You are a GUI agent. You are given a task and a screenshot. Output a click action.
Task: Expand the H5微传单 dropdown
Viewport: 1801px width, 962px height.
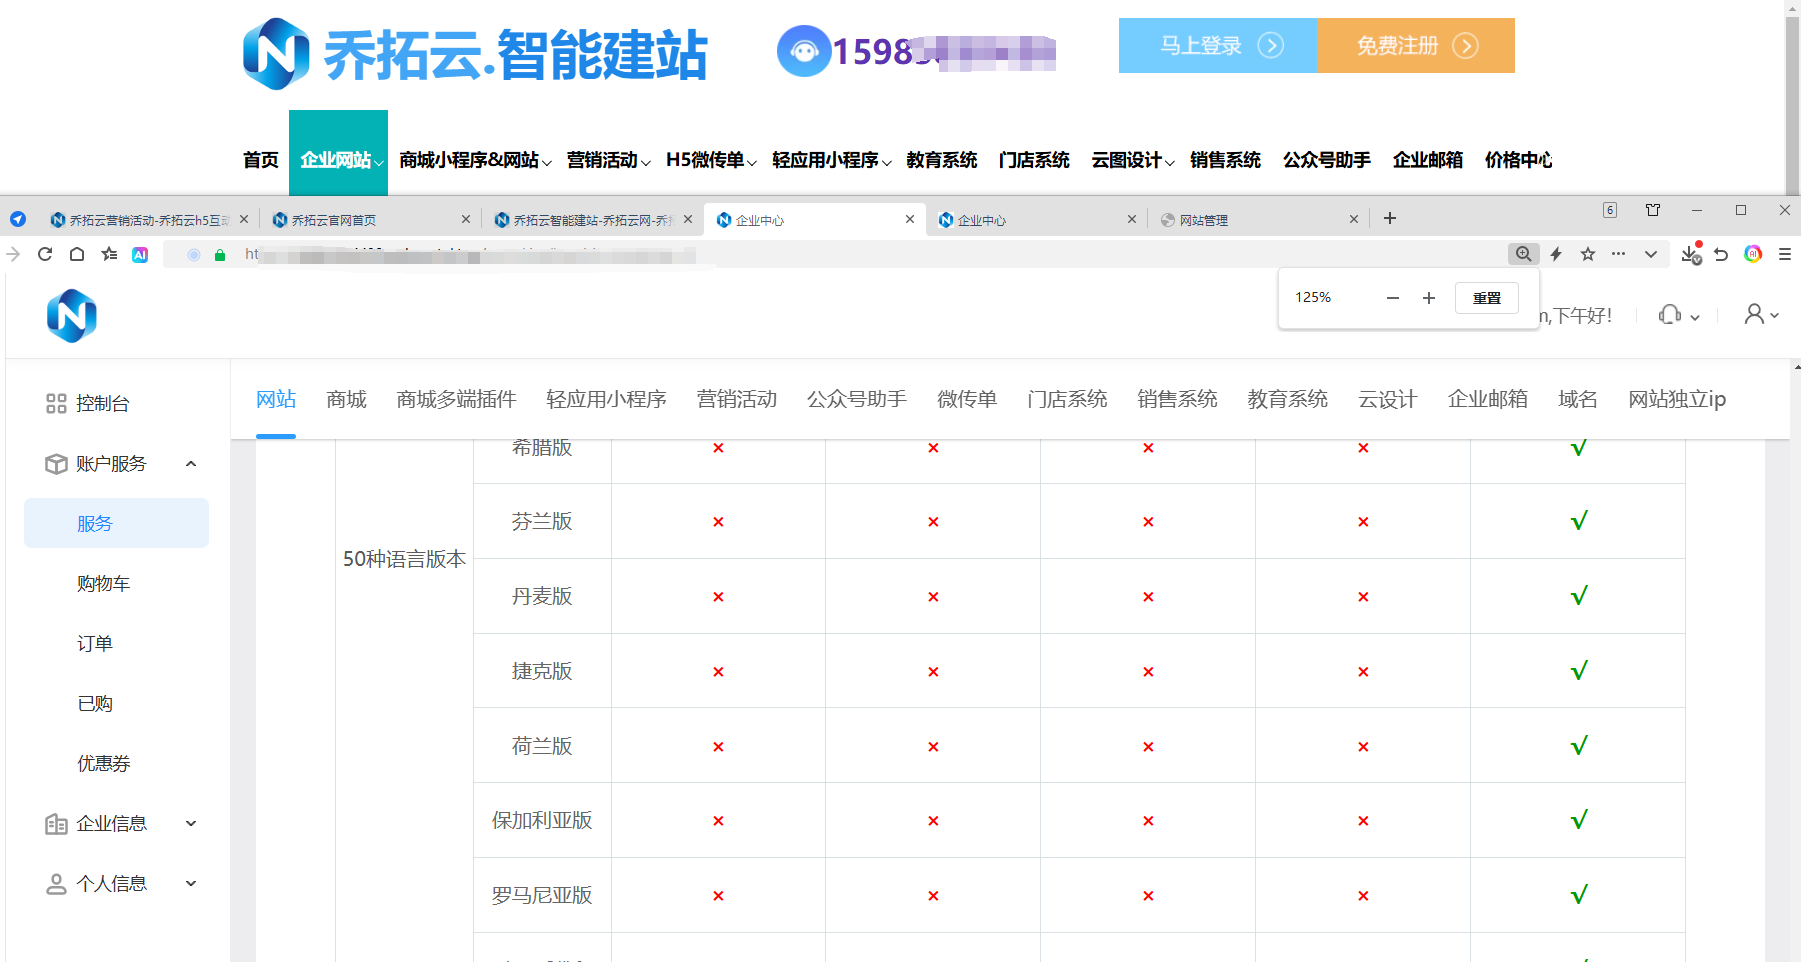tap(711, 160)
